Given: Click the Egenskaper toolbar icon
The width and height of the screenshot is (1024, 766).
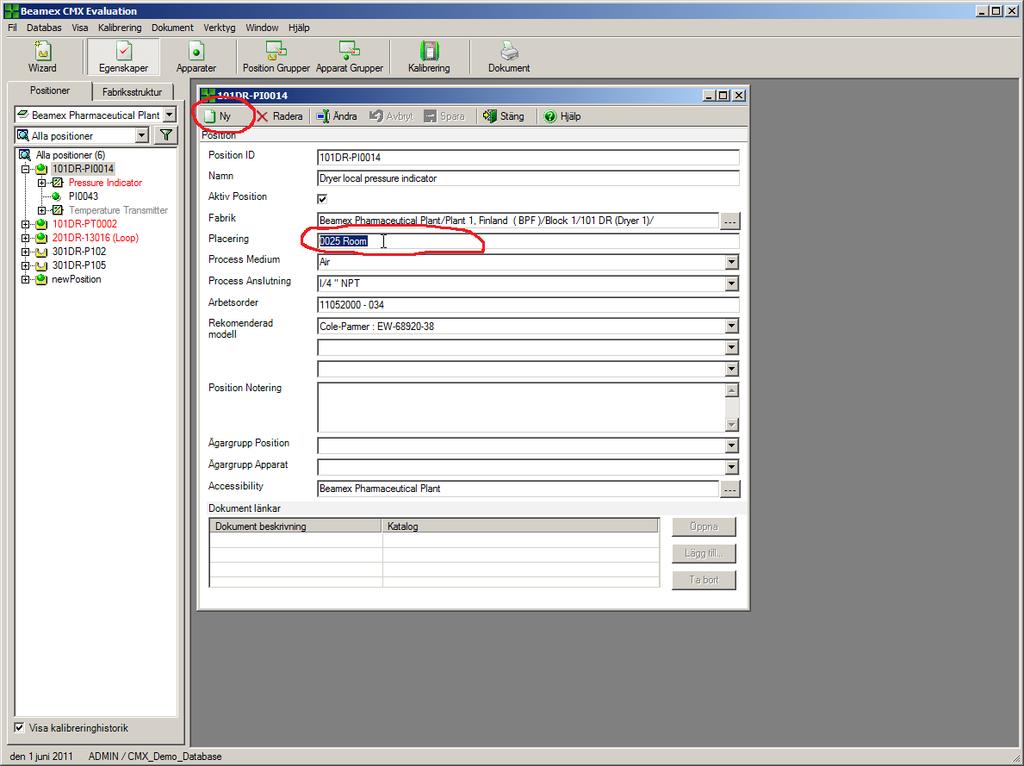Looking at the screenshot, I should (x=123, y=57).
